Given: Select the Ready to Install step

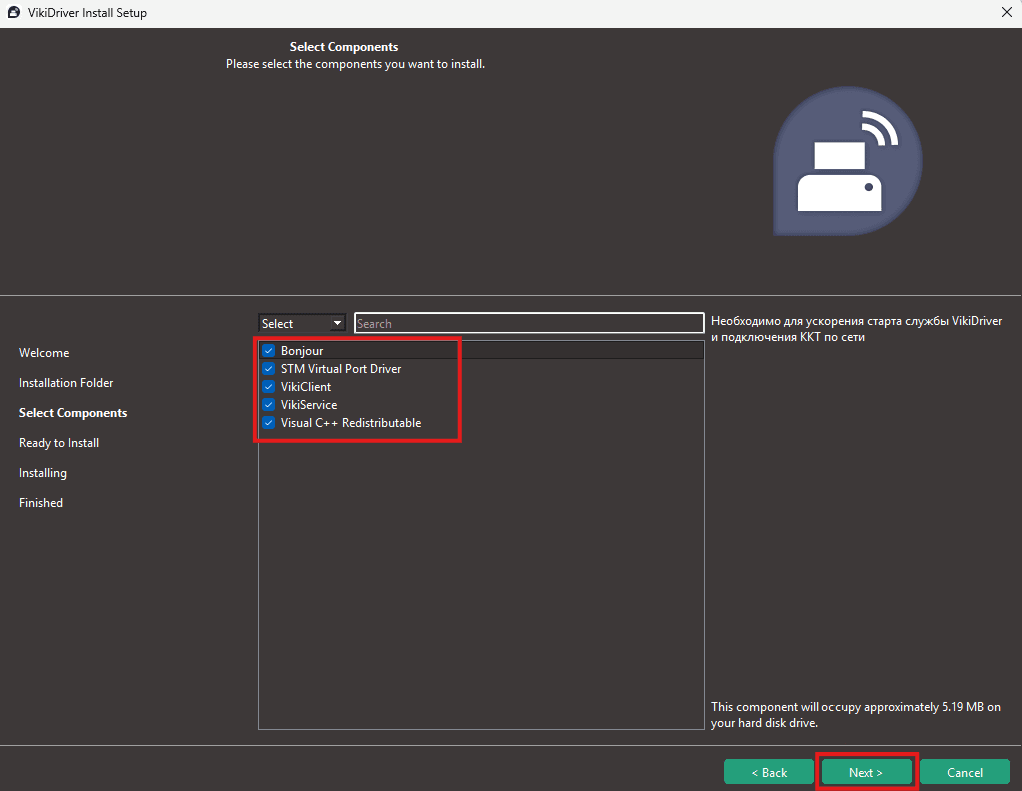Looking at the screenshot, I should [59, 442].
